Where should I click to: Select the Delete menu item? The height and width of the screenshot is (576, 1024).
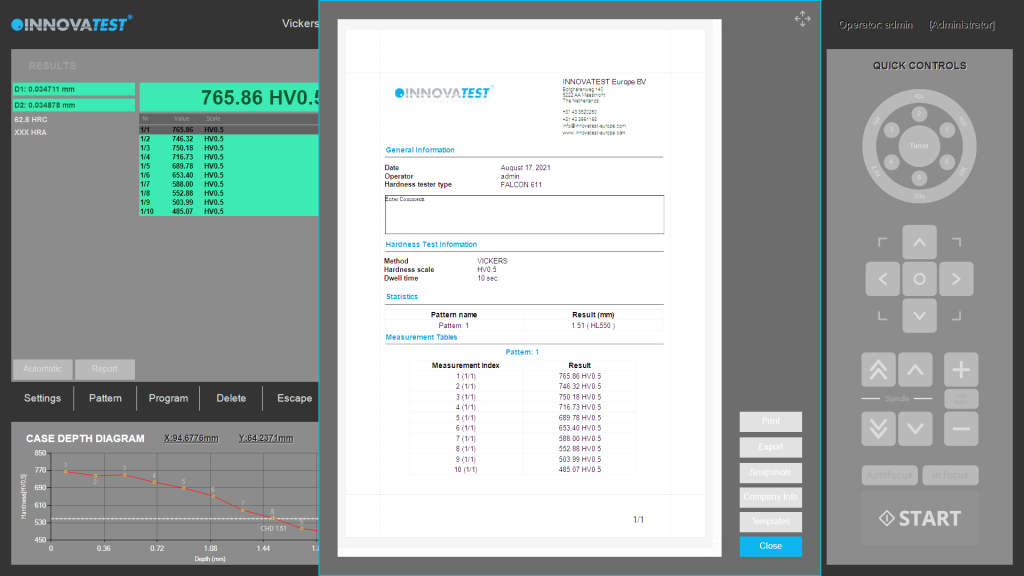tap(231, 398)
